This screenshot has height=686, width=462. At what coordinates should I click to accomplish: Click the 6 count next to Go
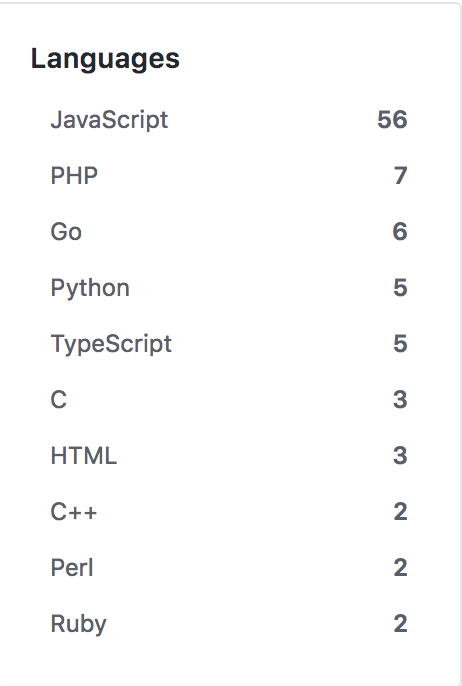coord(400,232)
